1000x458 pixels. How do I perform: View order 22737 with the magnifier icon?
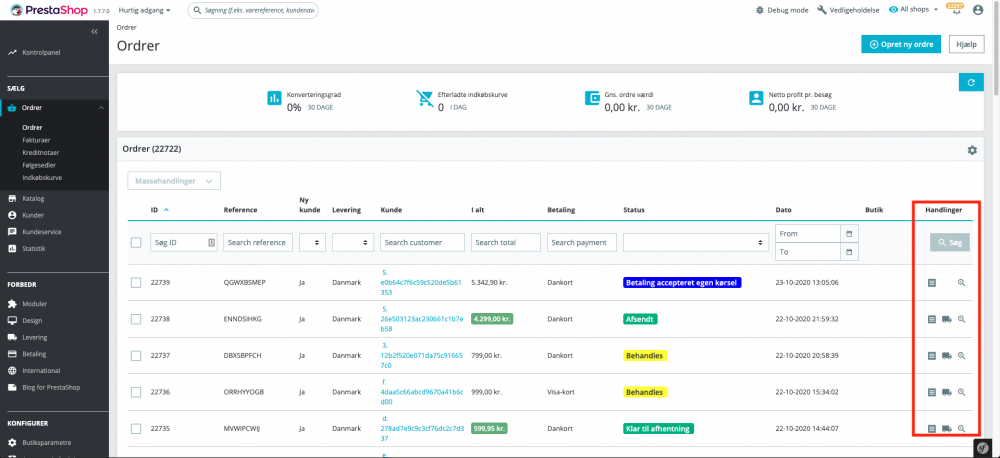tap(961, 355)
